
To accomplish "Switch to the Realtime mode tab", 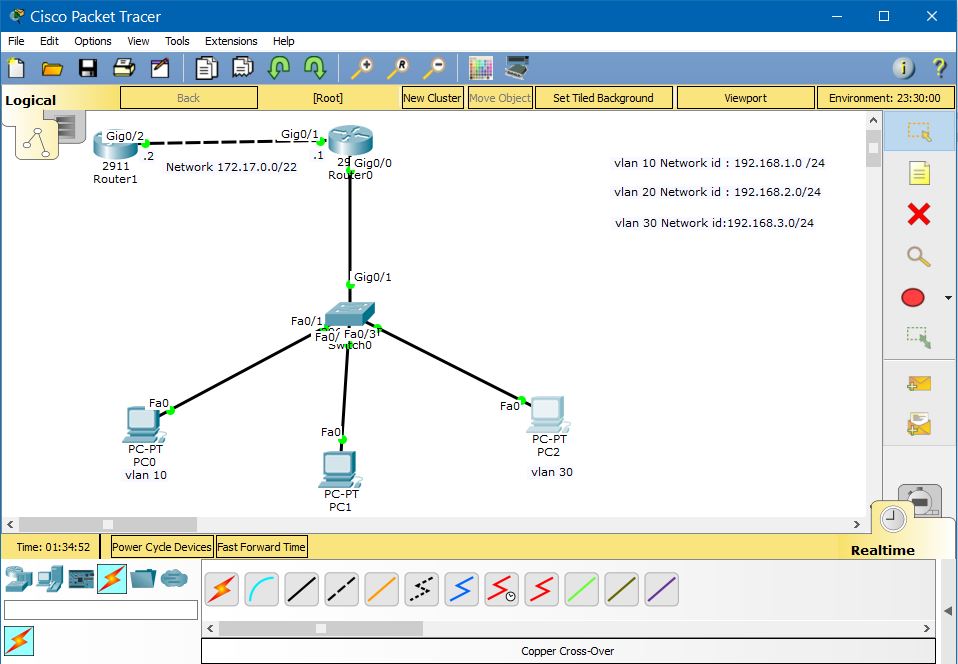I will coord(883,550).
